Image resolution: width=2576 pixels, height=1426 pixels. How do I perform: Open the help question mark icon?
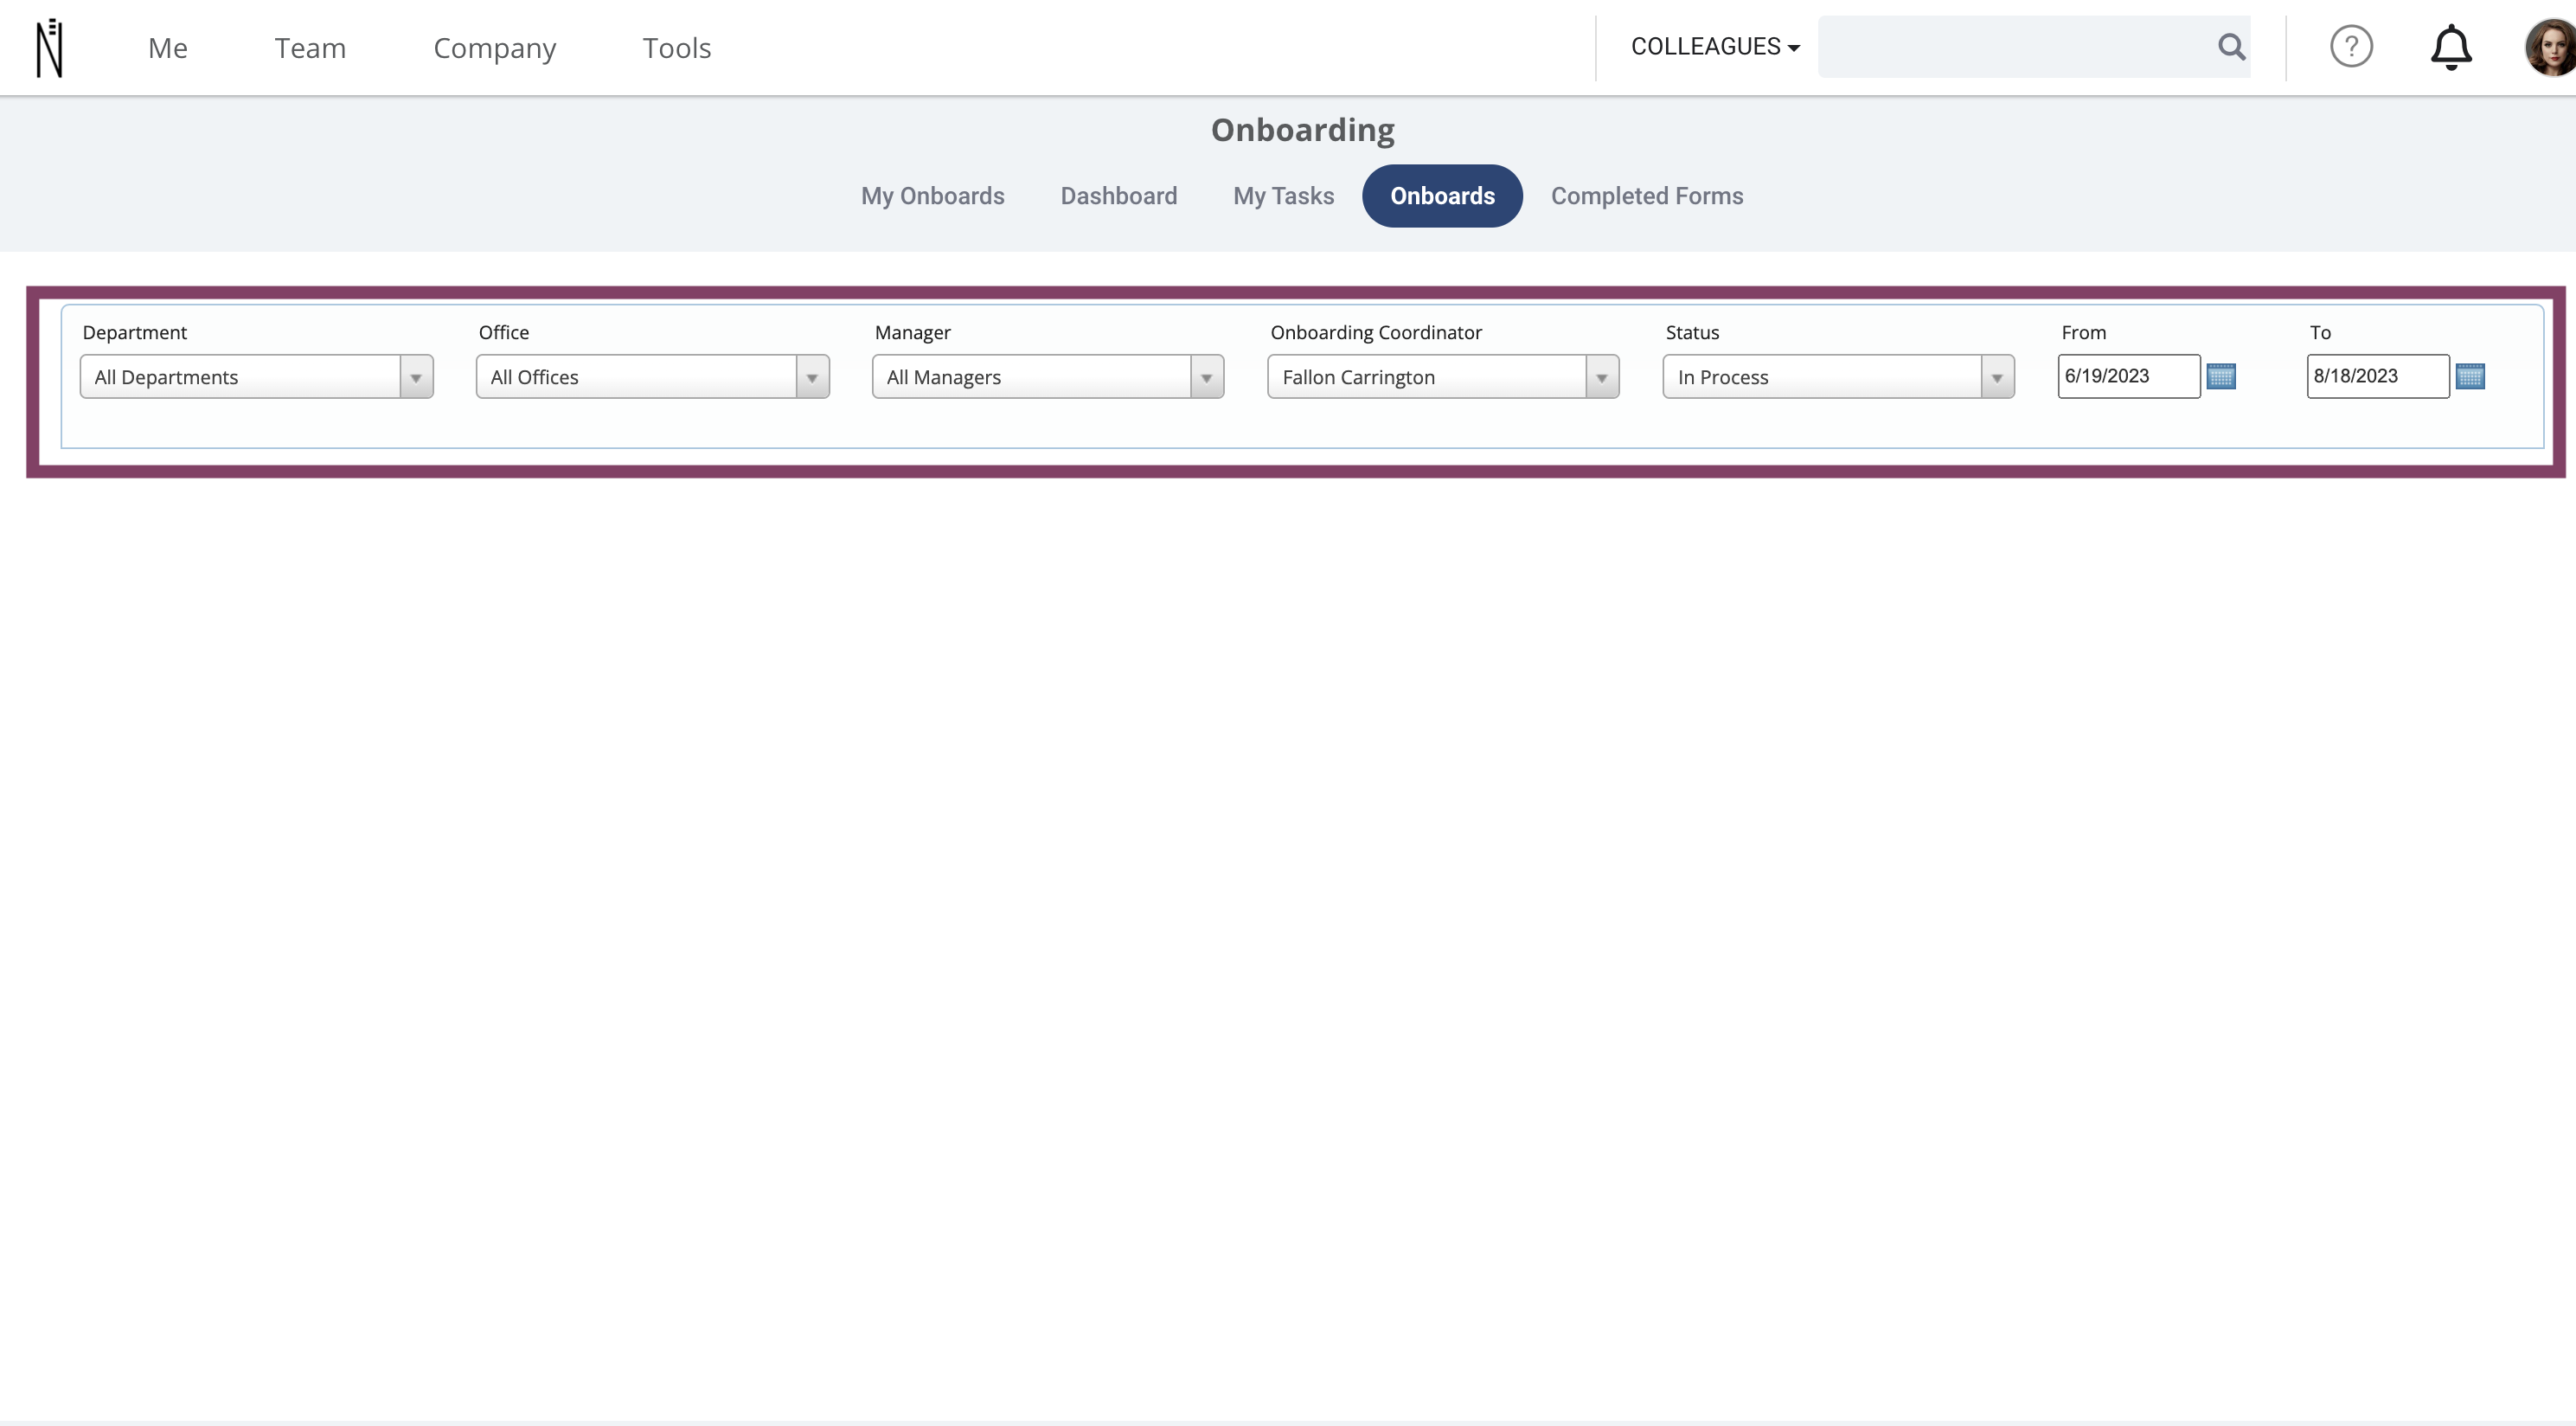point(2351,46)
